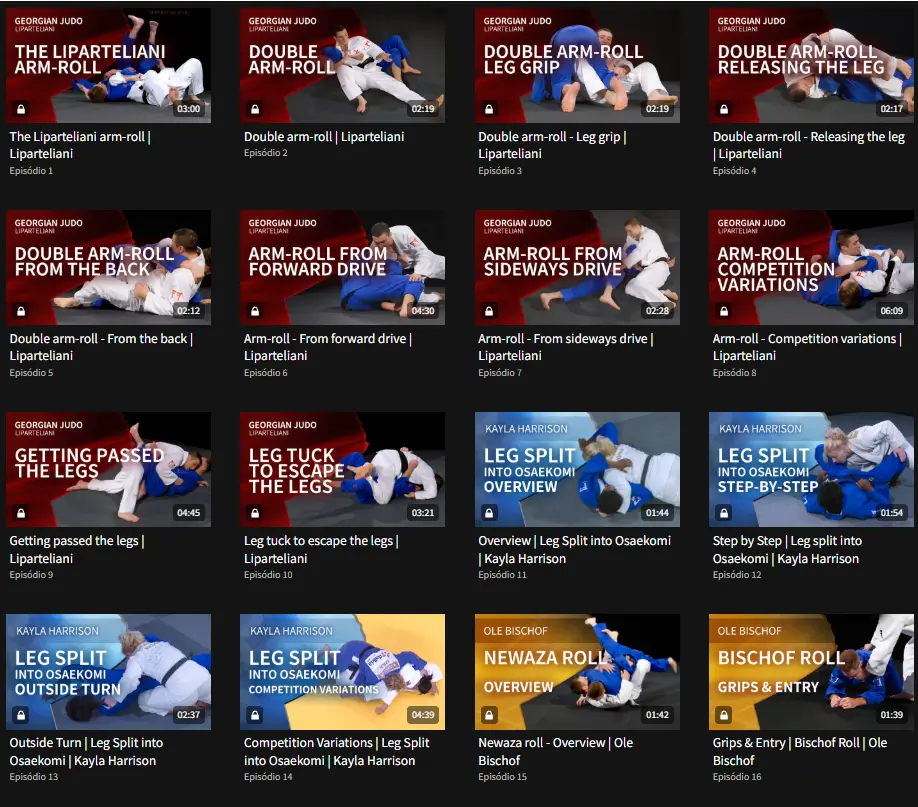Click lock icon on Newaza Roll Overview thumbnail

489,715
